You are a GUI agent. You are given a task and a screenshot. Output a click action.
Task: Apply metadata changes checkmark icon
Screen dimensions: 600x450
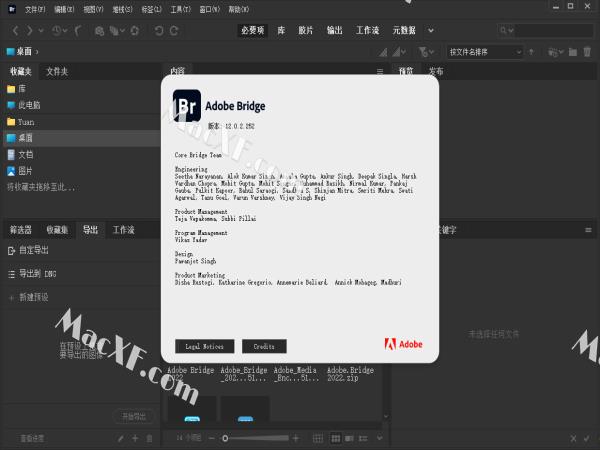pyautogui.click(x=587, y=439)
